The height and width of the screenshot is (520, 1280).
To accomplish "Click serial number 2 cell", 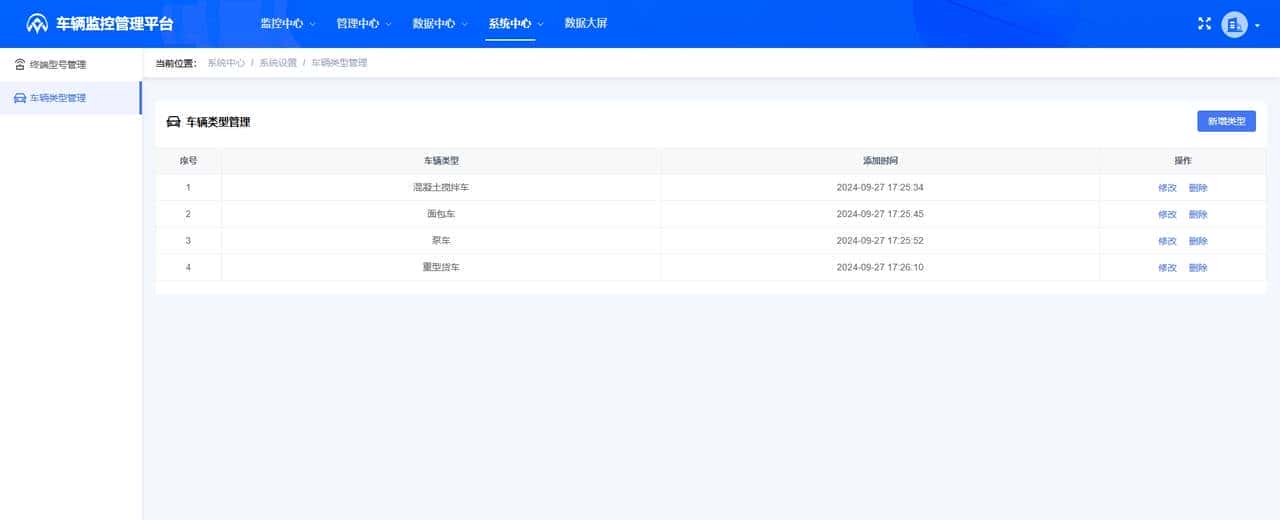I will (188, 214).
